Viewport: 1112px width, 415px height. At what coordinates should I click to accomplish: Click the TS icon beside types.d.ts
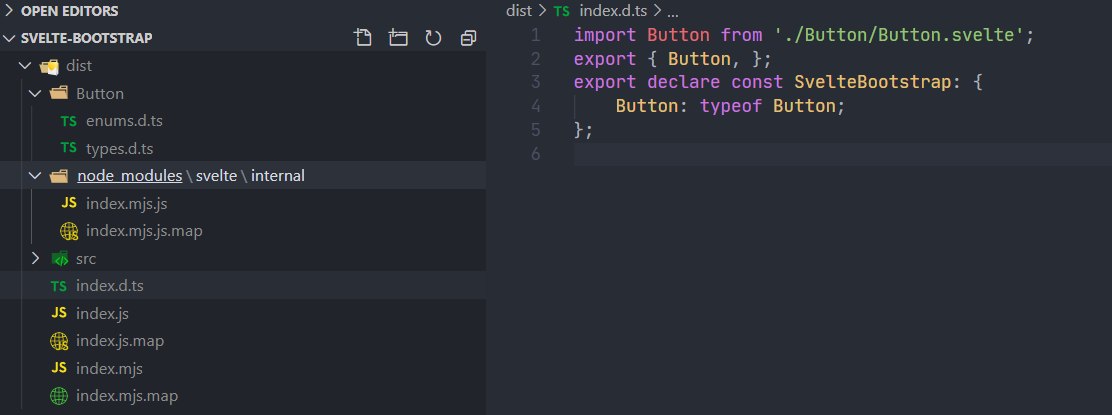[x=69, y=148]
